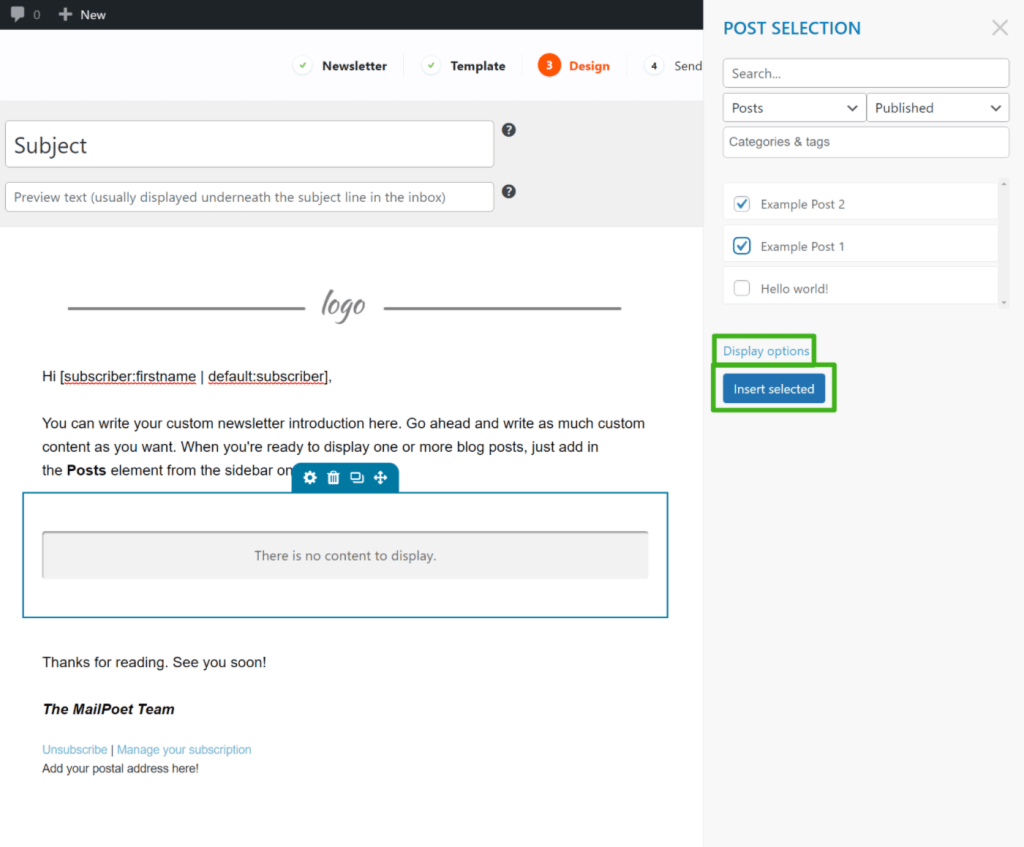Check the Hello world! post checkbox
Screen dimensions: 1024x847
point(741,288)
